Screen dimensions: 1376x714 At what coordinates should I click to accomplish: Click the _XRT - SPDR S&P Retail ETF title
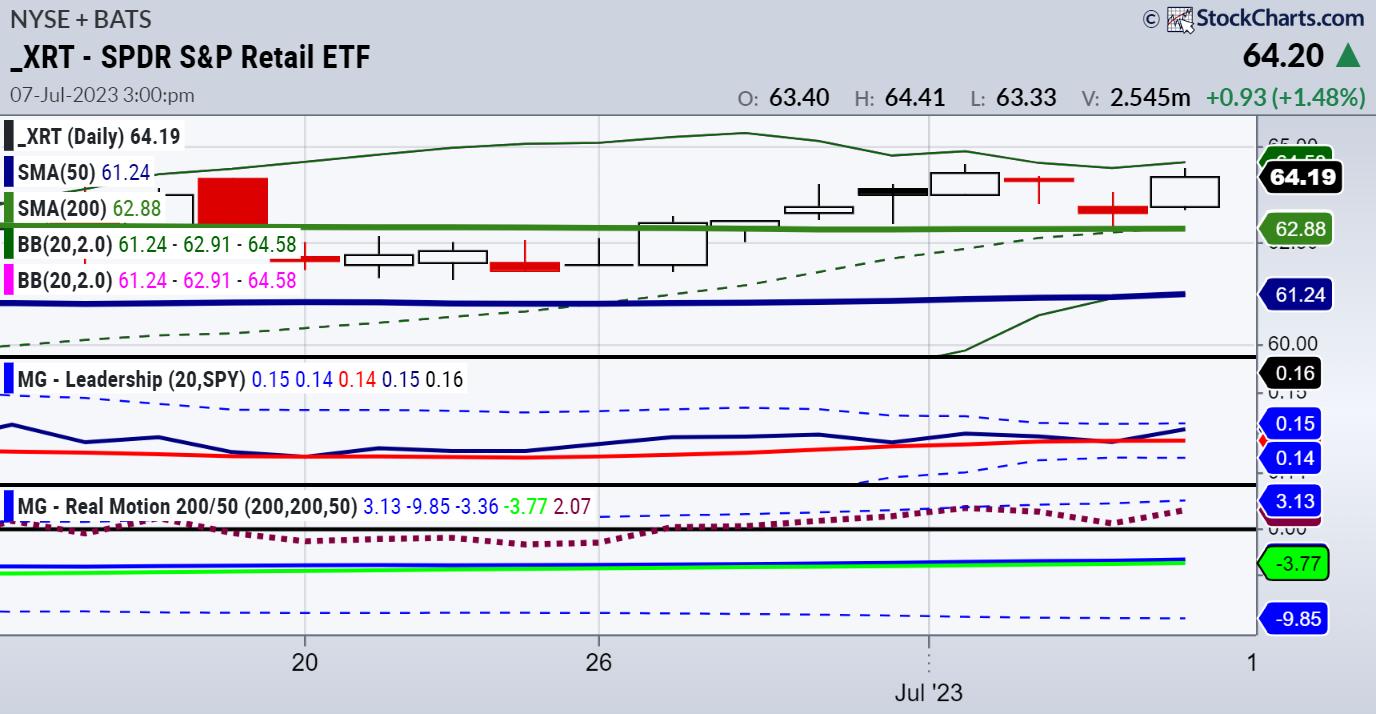tap(189, 57)
